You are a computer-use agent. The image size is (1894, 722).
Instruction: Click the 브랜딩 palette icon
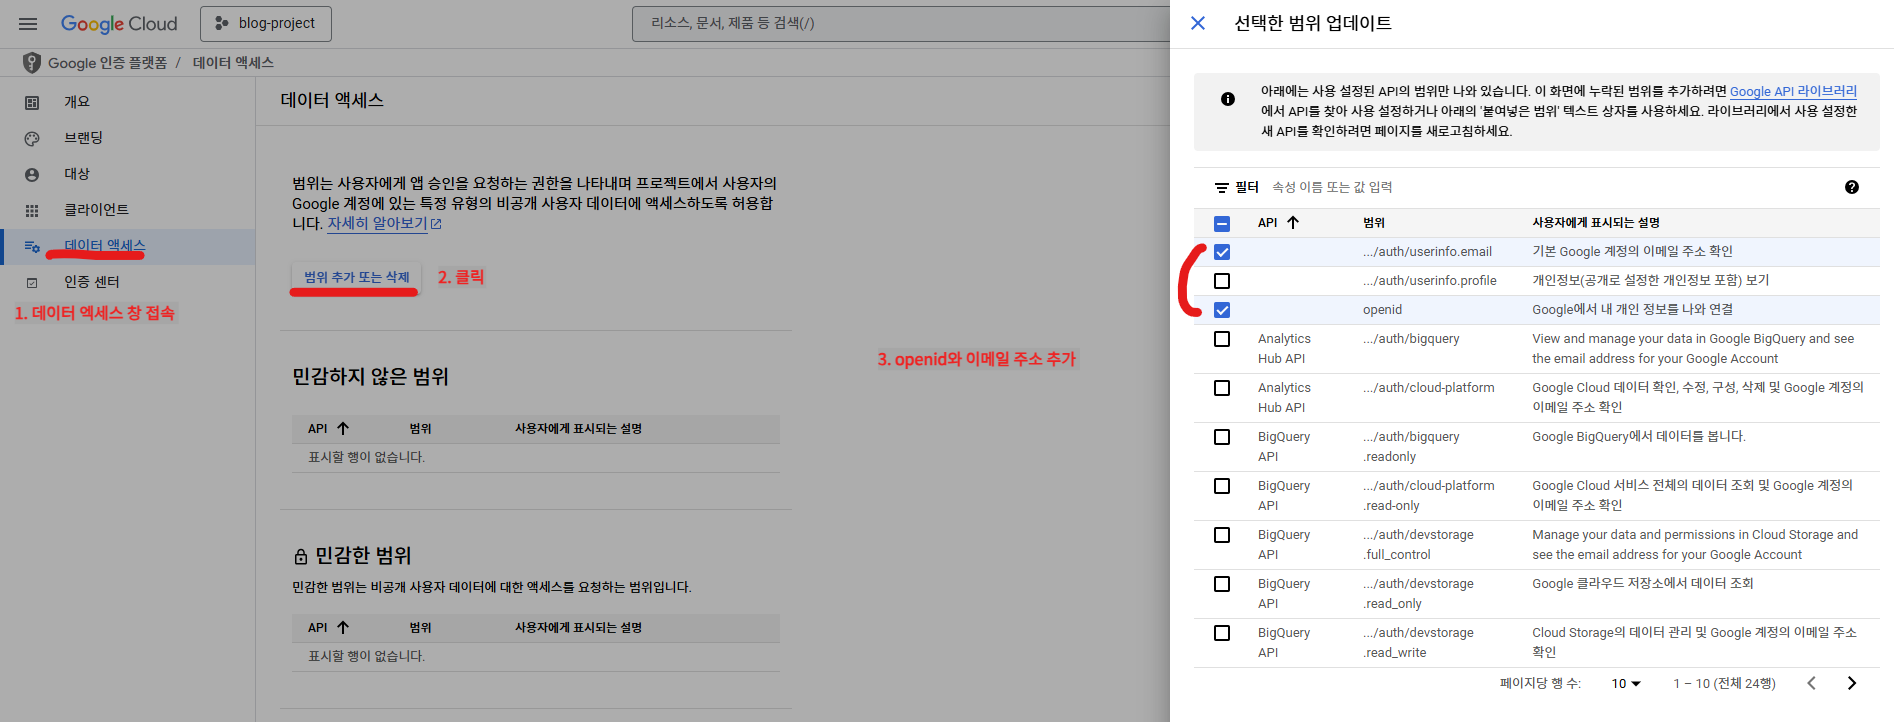[x=32, y=138]
